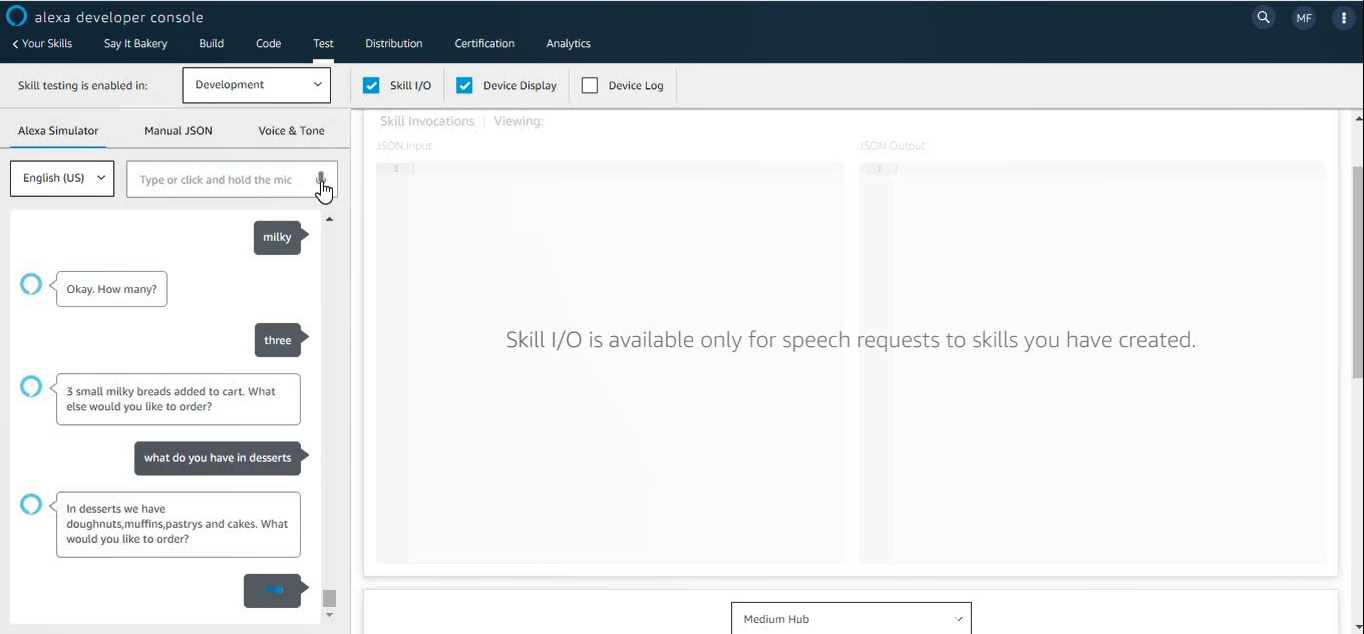Screen dimensions: 1364x634
Task: Click the '3 small milky breads added' response
Action: pyautogui.click(x=178, y=399)
